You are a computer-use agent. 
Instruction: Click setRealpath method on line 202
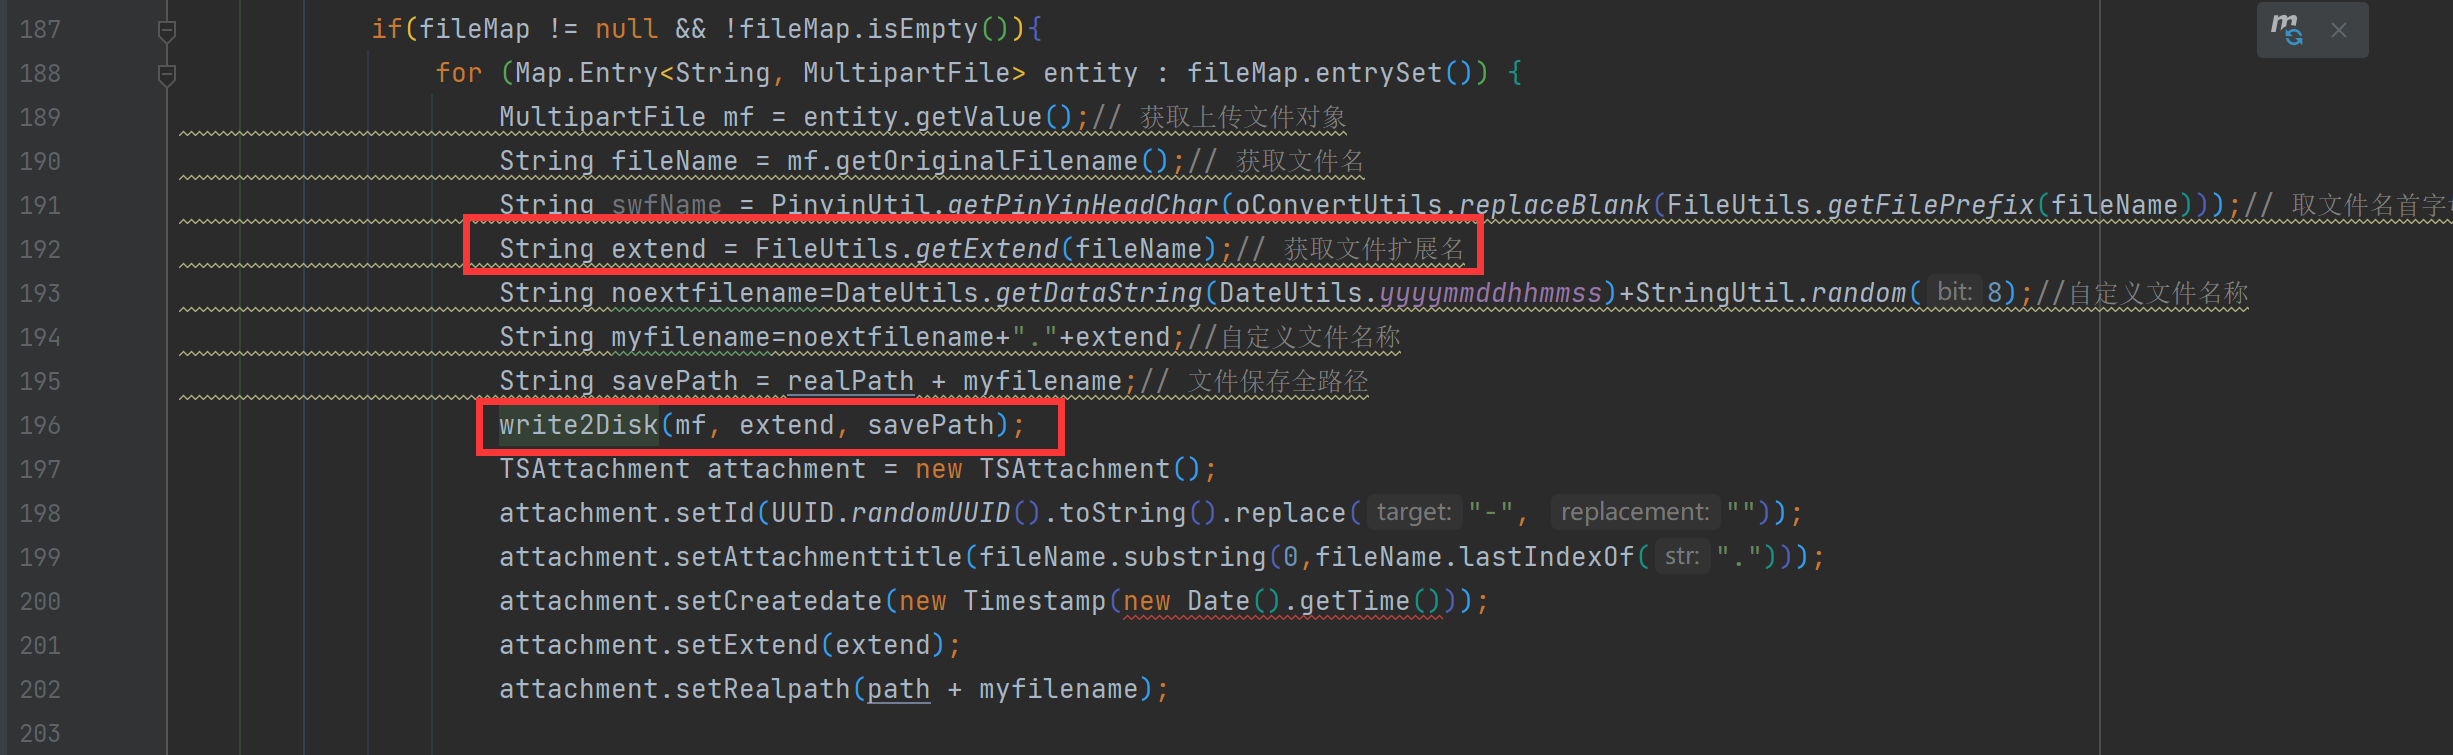(x=763, y=689)
